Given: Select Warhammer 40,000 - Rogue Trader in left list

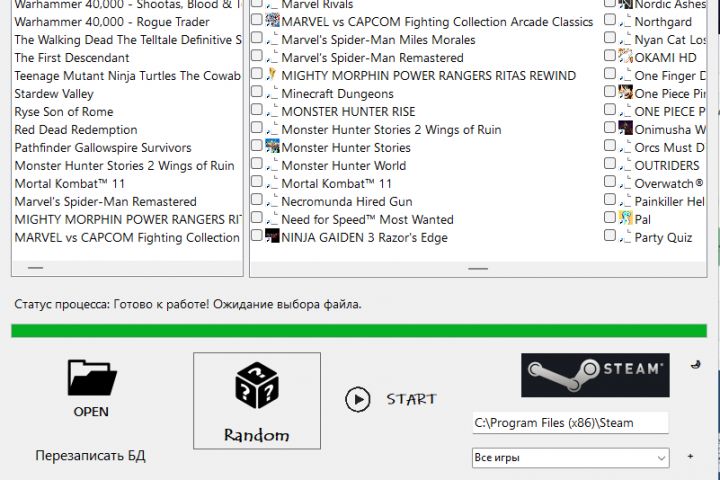Looking at the screenshot, I should 112,22.
